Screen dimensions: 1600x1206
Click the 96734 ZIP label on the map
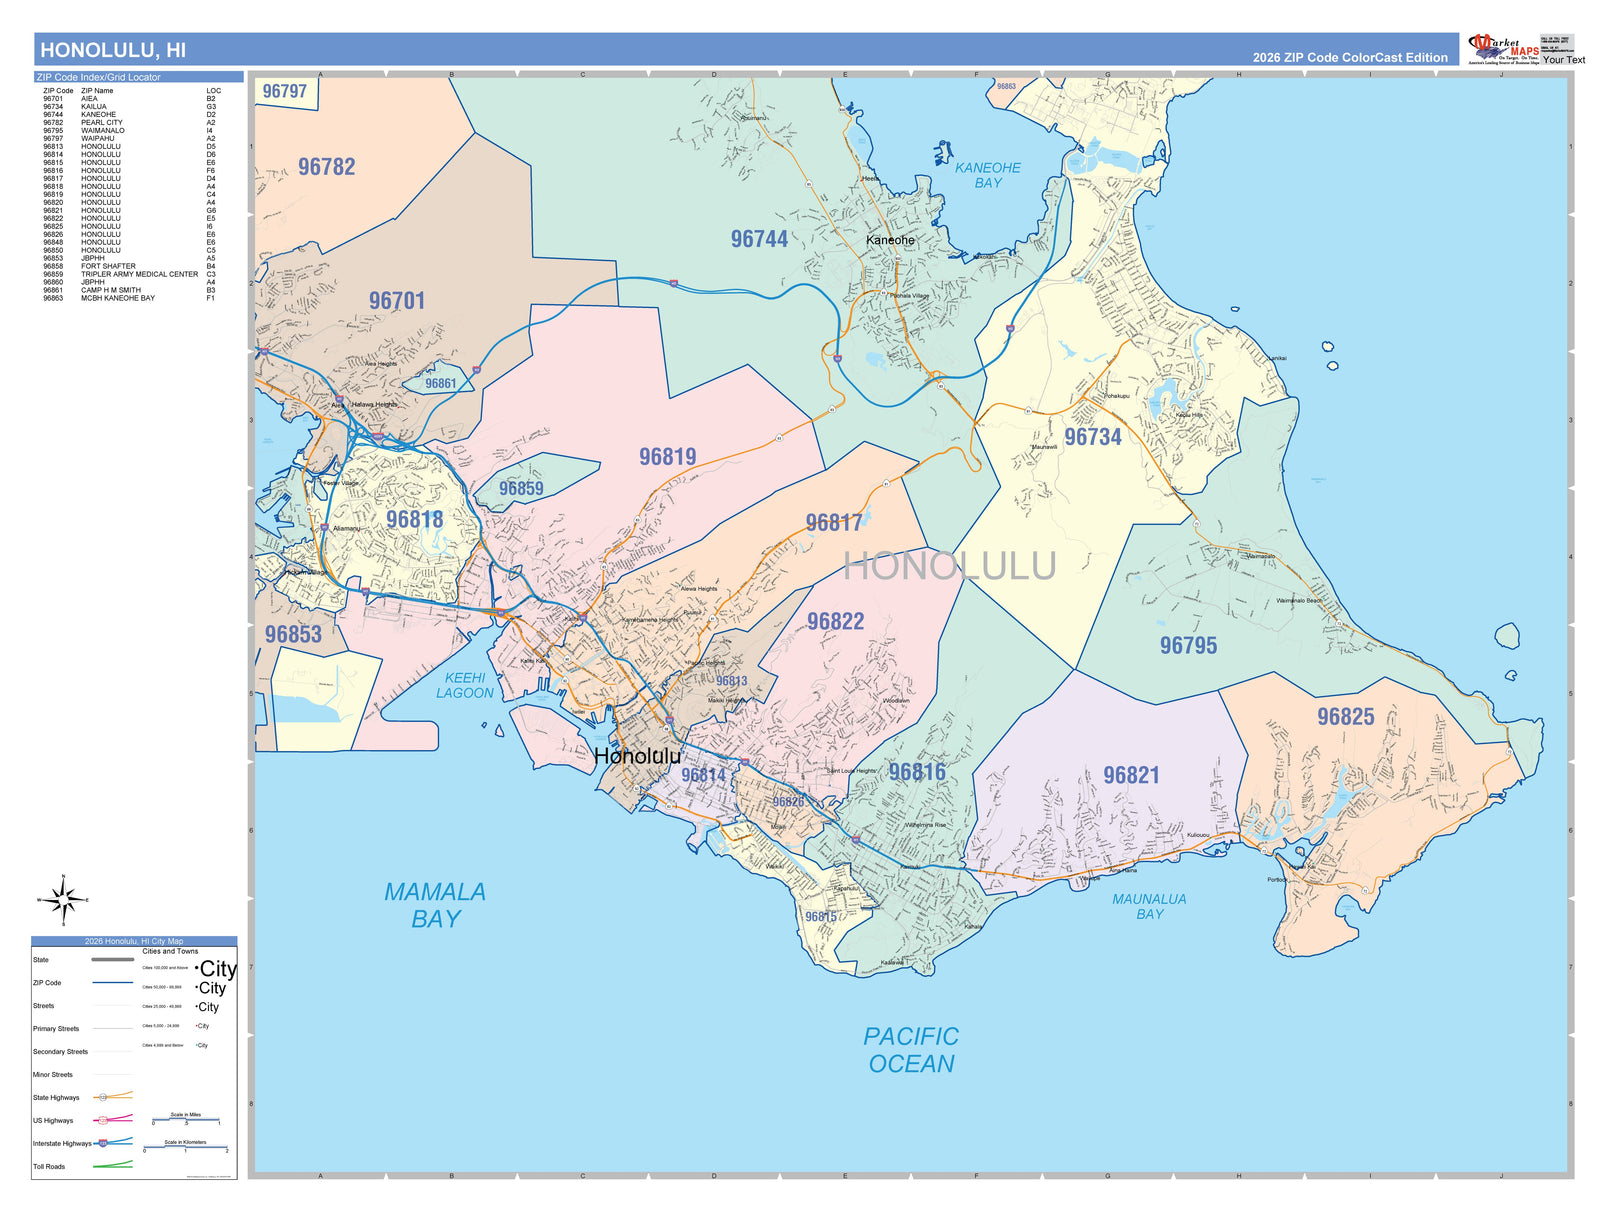coord(1093,437)
